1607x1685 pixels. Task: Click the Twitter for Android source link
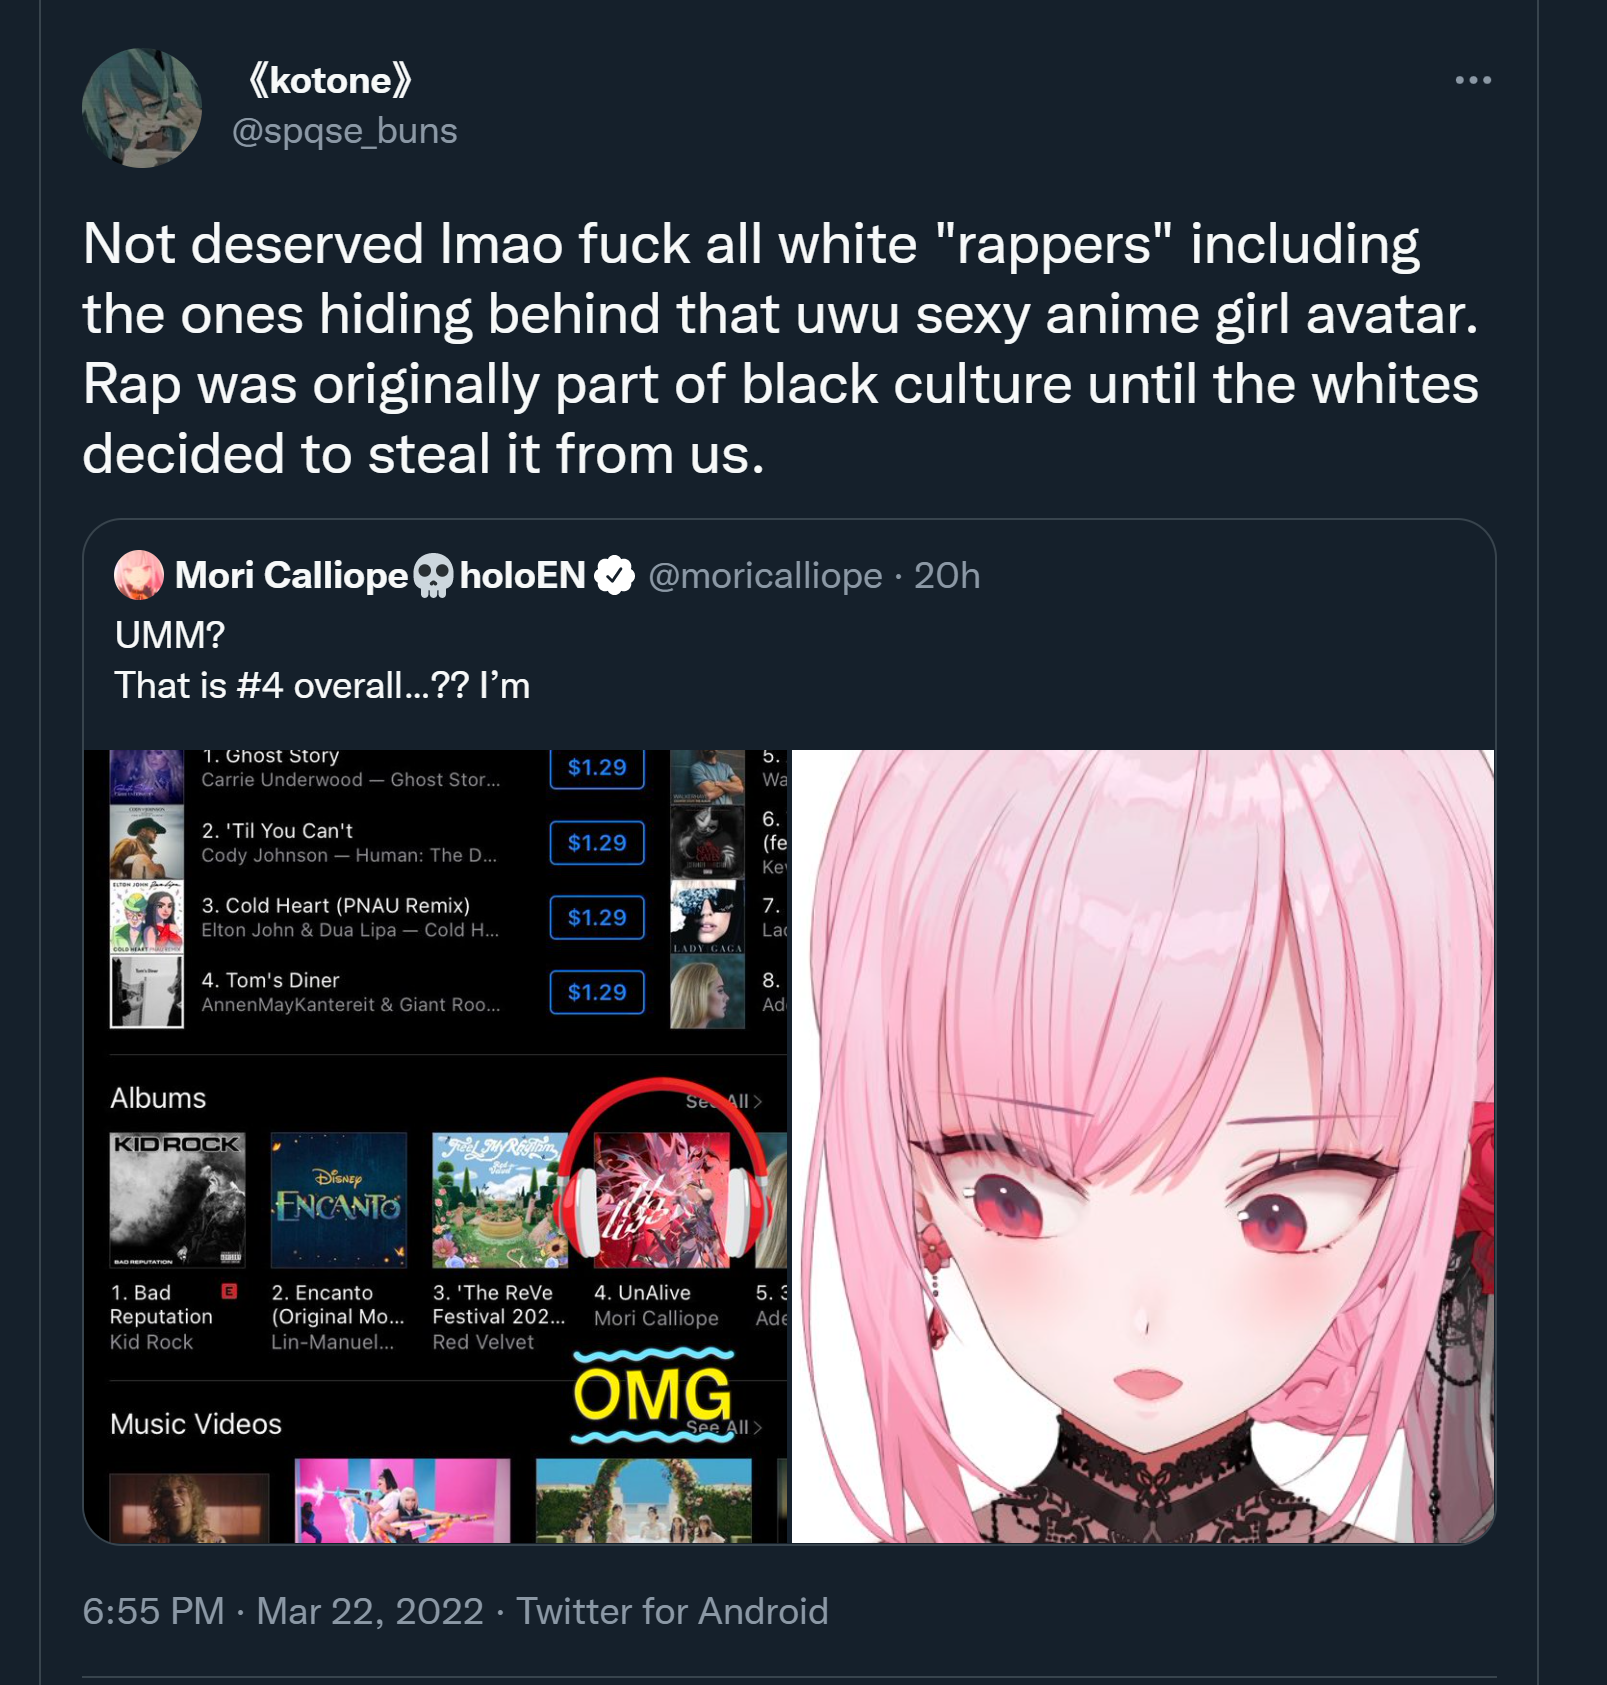point(672,1611)
